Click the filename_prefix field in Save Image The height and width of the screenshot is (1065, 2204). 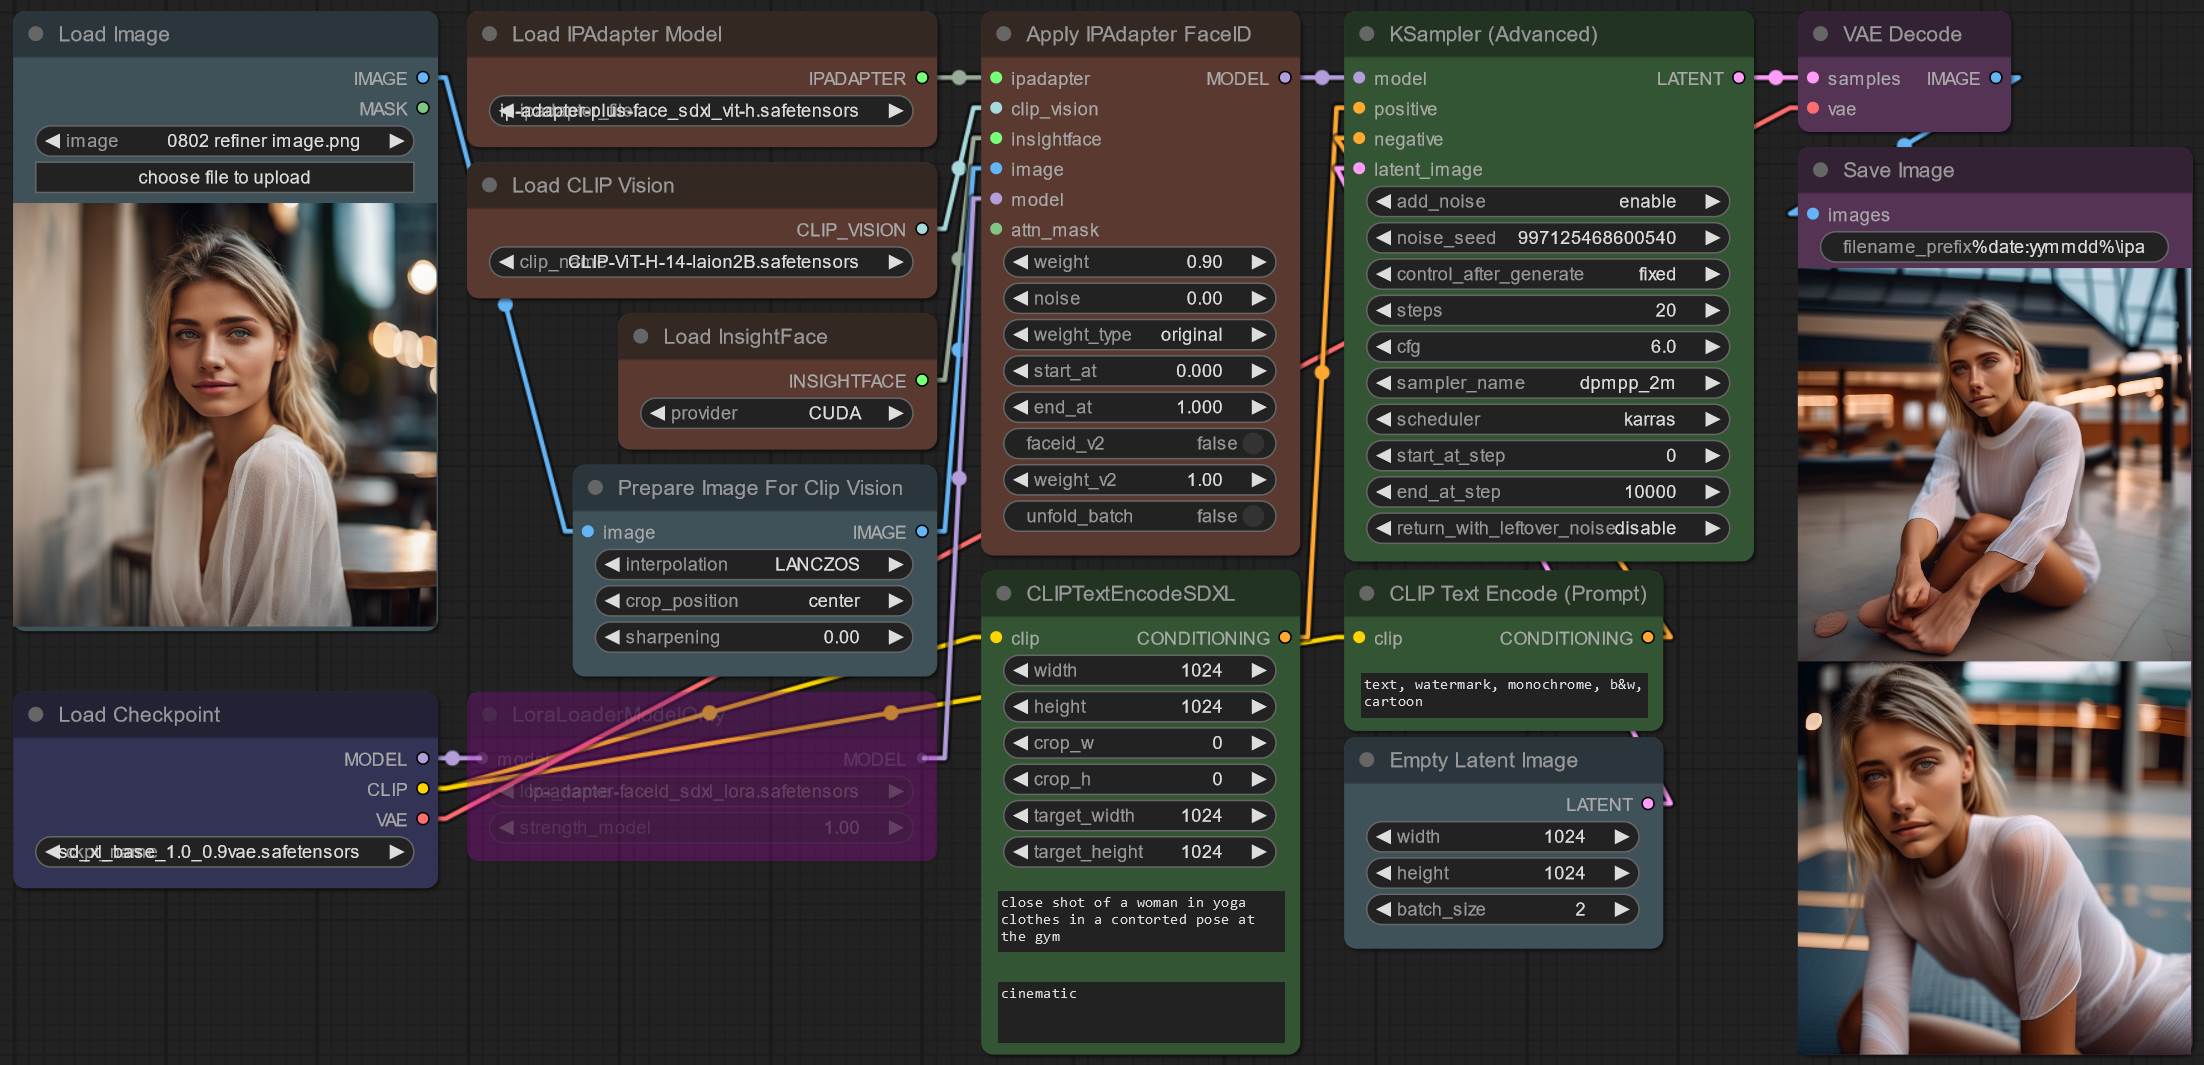point(1993,247)
